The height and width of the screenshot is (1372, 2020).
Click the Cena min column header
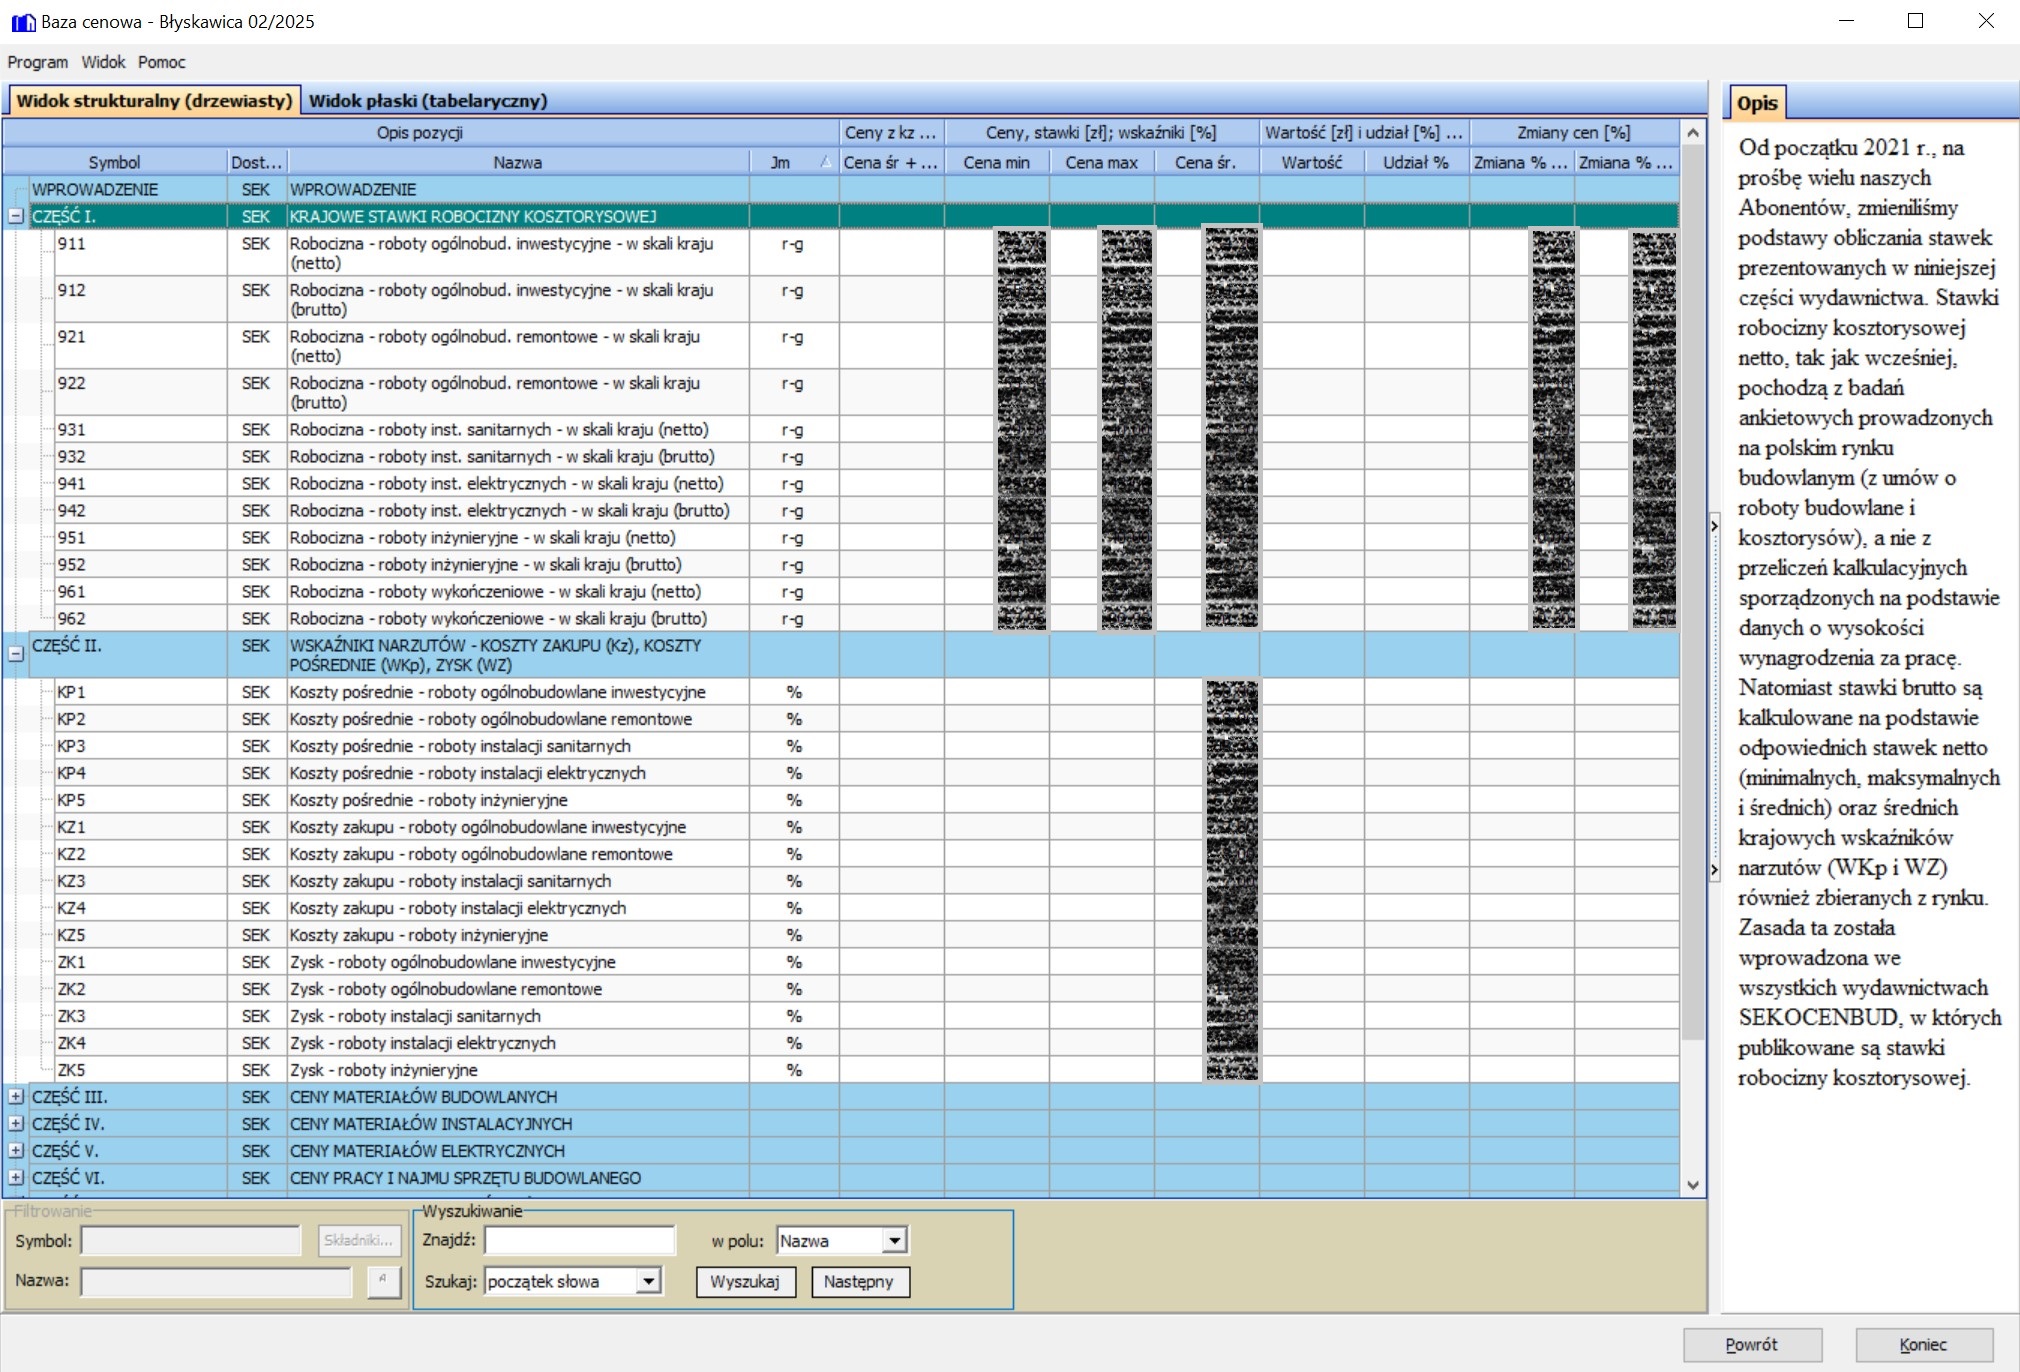click(x=997, y=162)
